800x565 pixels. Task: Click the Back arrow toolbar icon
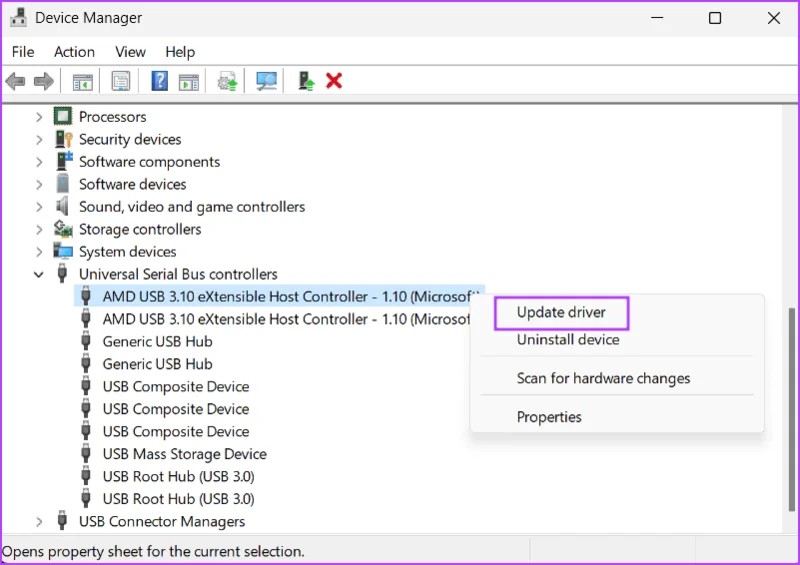pos(15,81)
